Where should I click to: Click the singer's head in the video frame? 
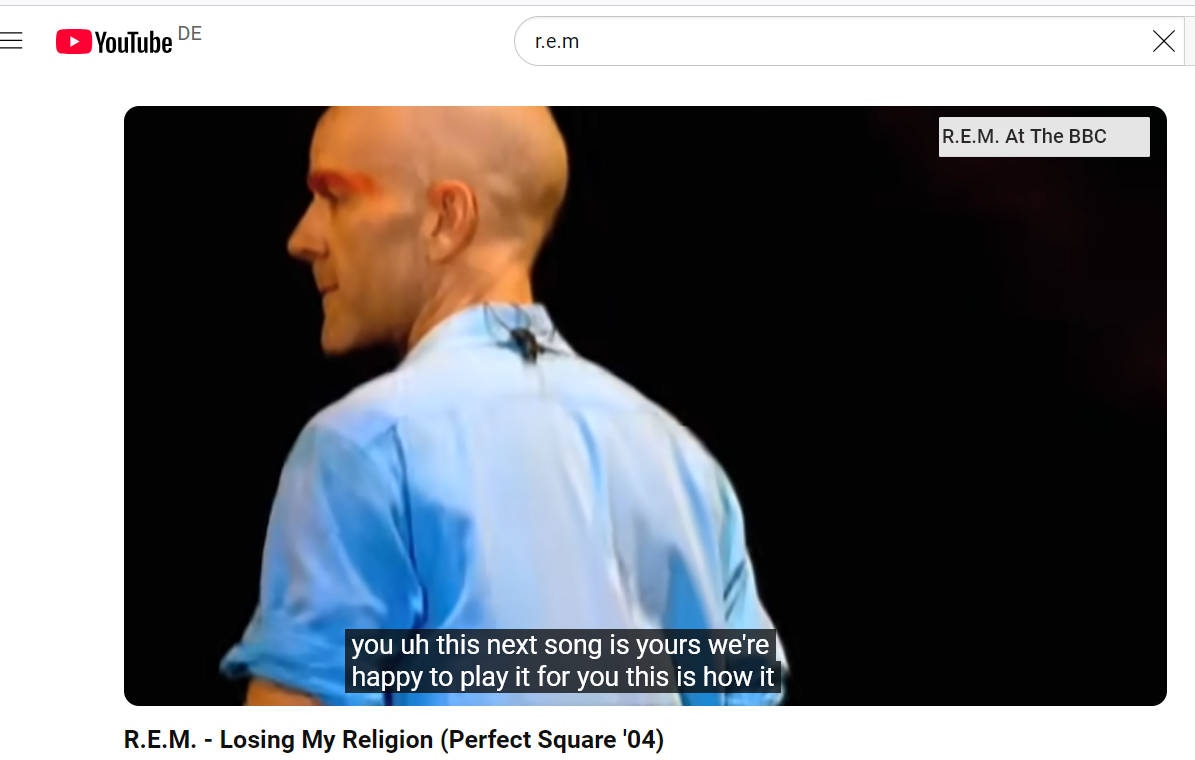pyautogui.click(x=427, y=206)
